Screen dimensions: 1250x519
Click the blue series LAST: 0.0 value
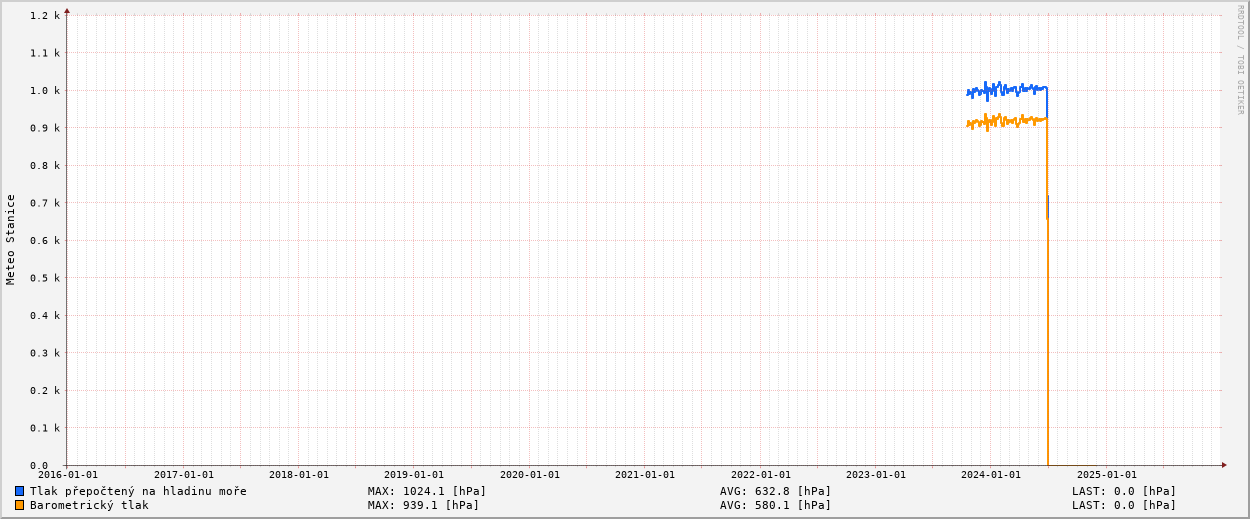[x=1124, y=491]
